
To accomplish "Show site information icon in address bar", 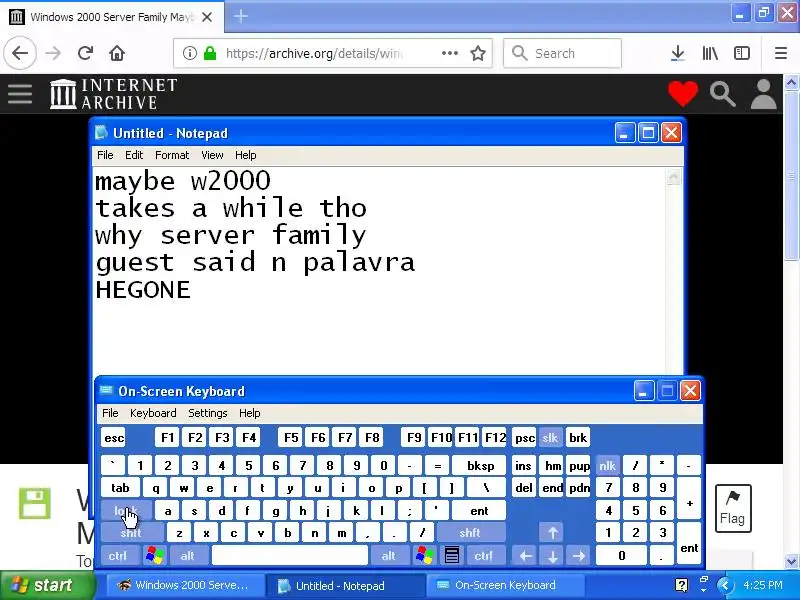I will click(189, 53).
